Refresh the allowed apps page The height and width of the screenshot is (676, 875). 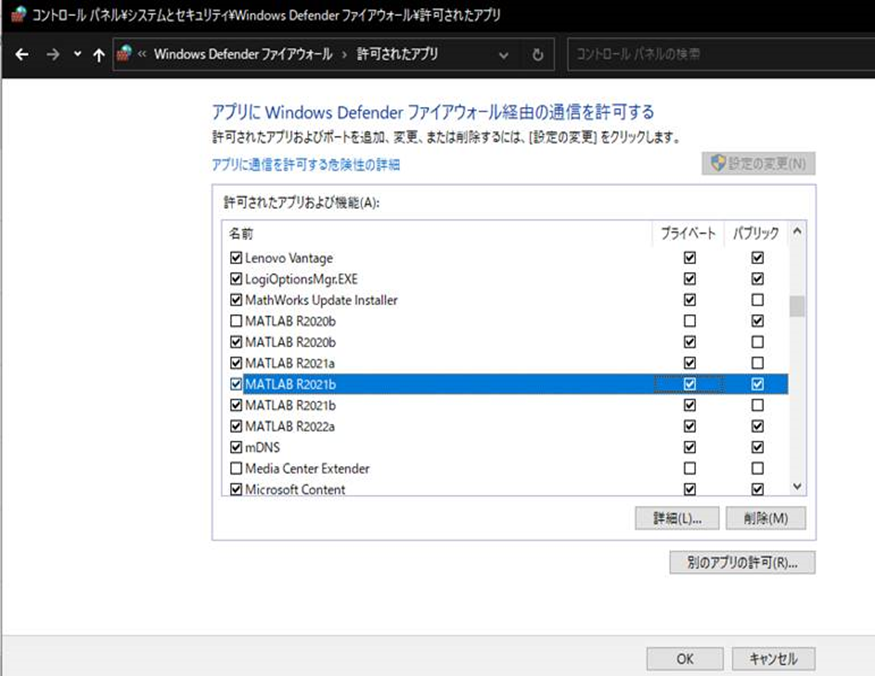click(x=538, y=55)
